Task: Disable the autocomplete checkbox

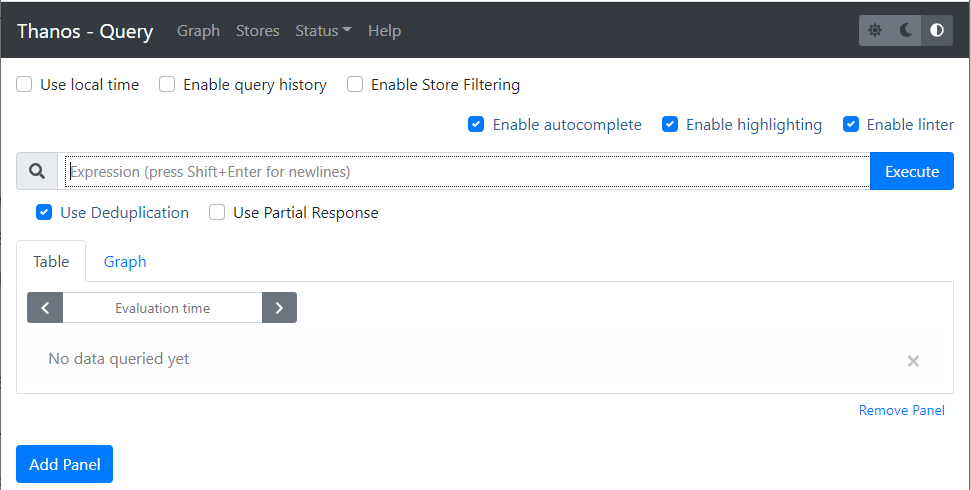Action: tap(477, 125)
